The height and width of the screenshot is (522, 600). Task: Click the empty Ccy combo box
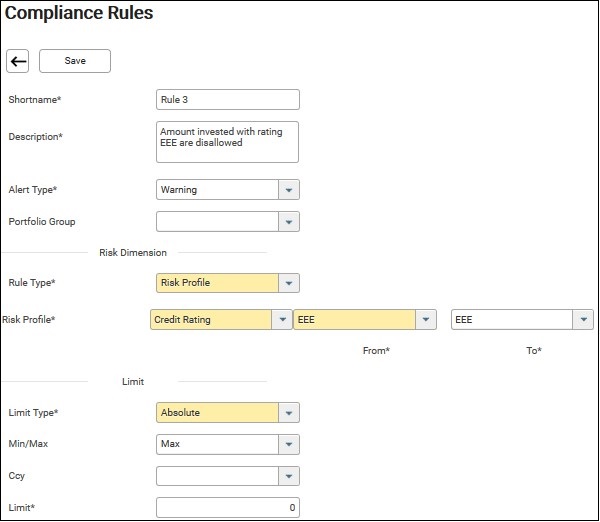pyautogui.click(x=216, y=476)
